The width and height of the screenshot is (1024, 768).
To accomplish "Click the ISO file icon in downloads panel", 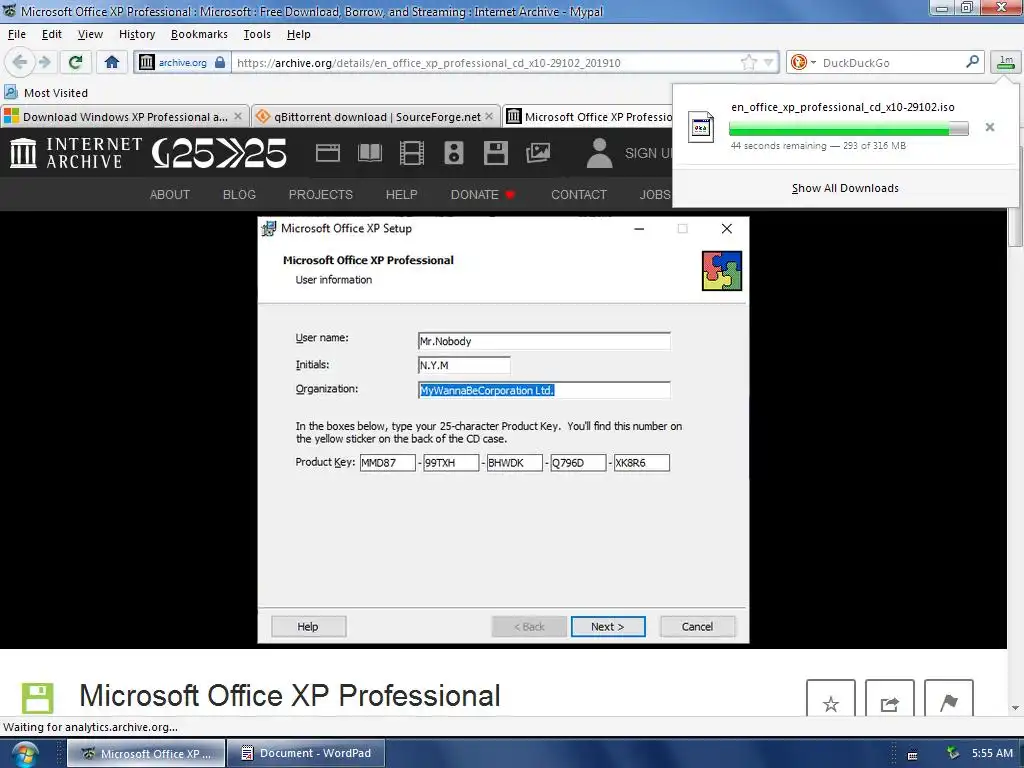I will pos(701,127).
